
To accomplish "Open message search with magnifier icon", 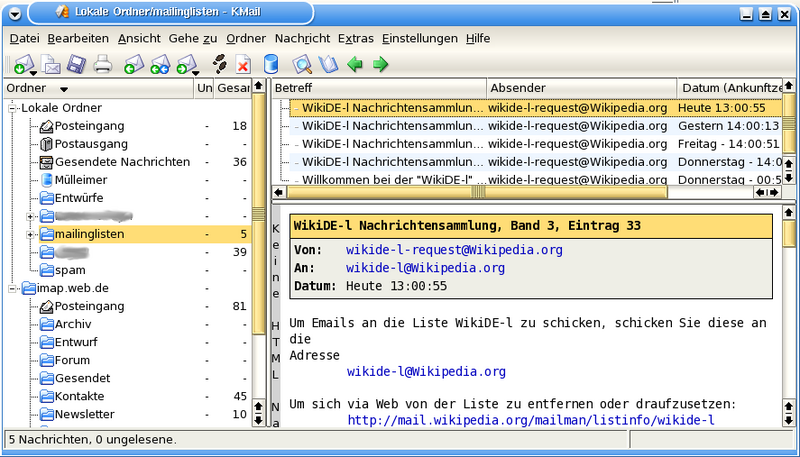I will (x=301, y=65).
